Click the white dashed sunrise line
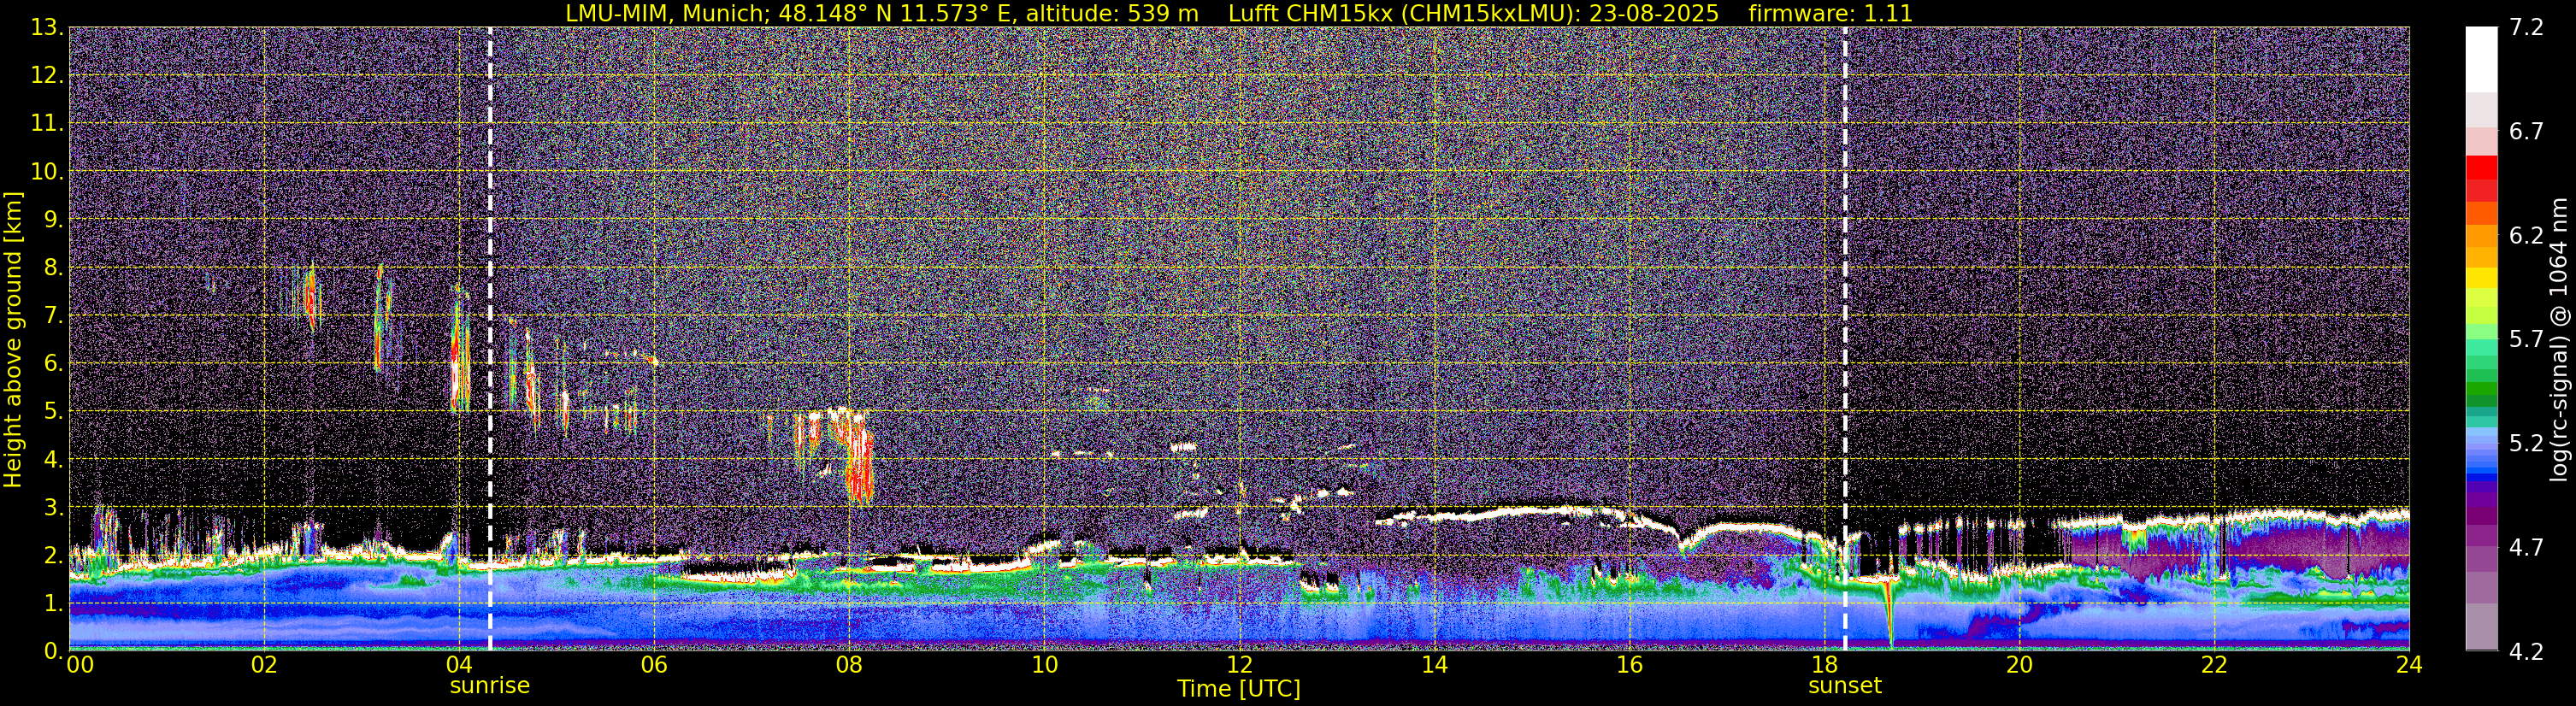This screenshot has width=2576, height=706. coord(490,338)
